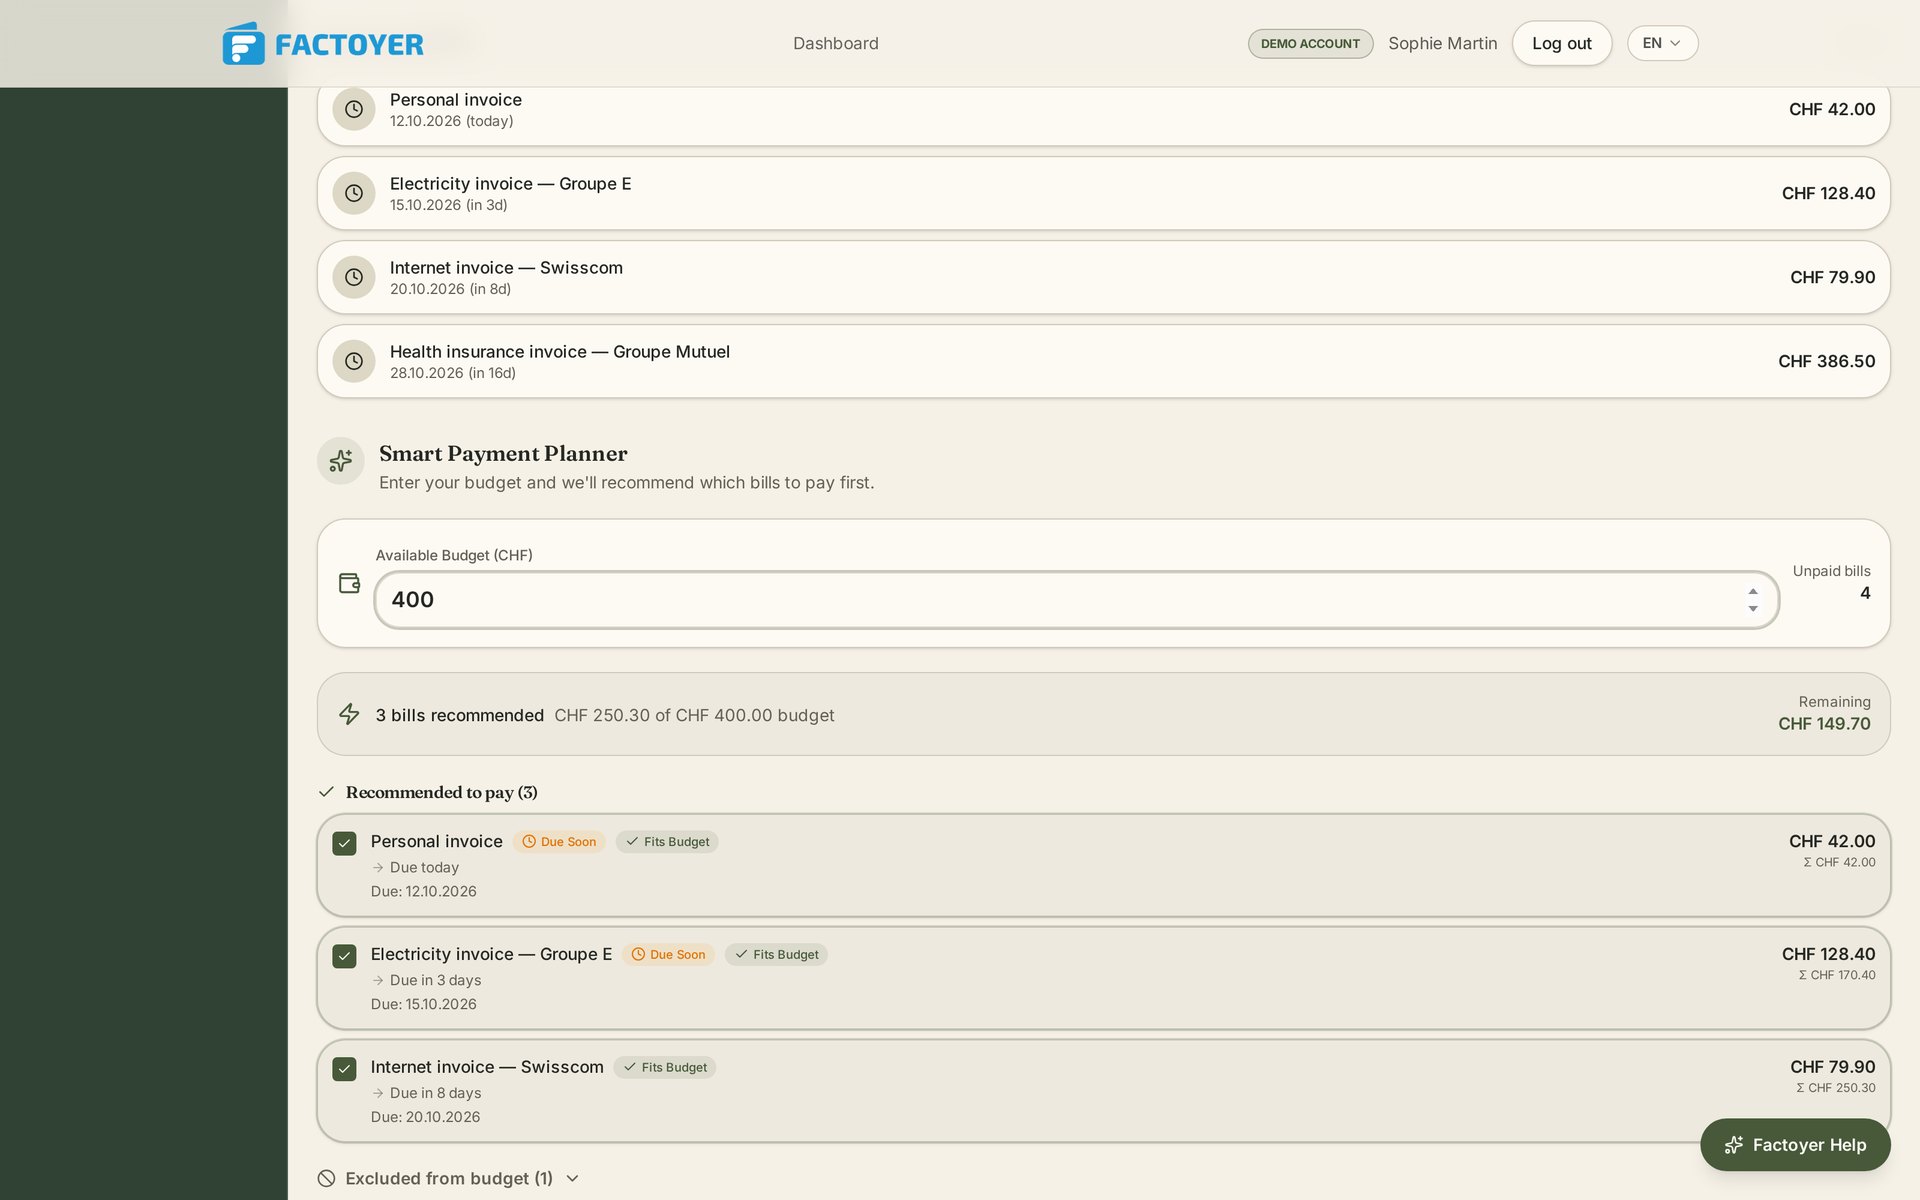Click the Factoyer logo icon
The width and height of the screenshot is (1920, 1200).
(243, 43)
